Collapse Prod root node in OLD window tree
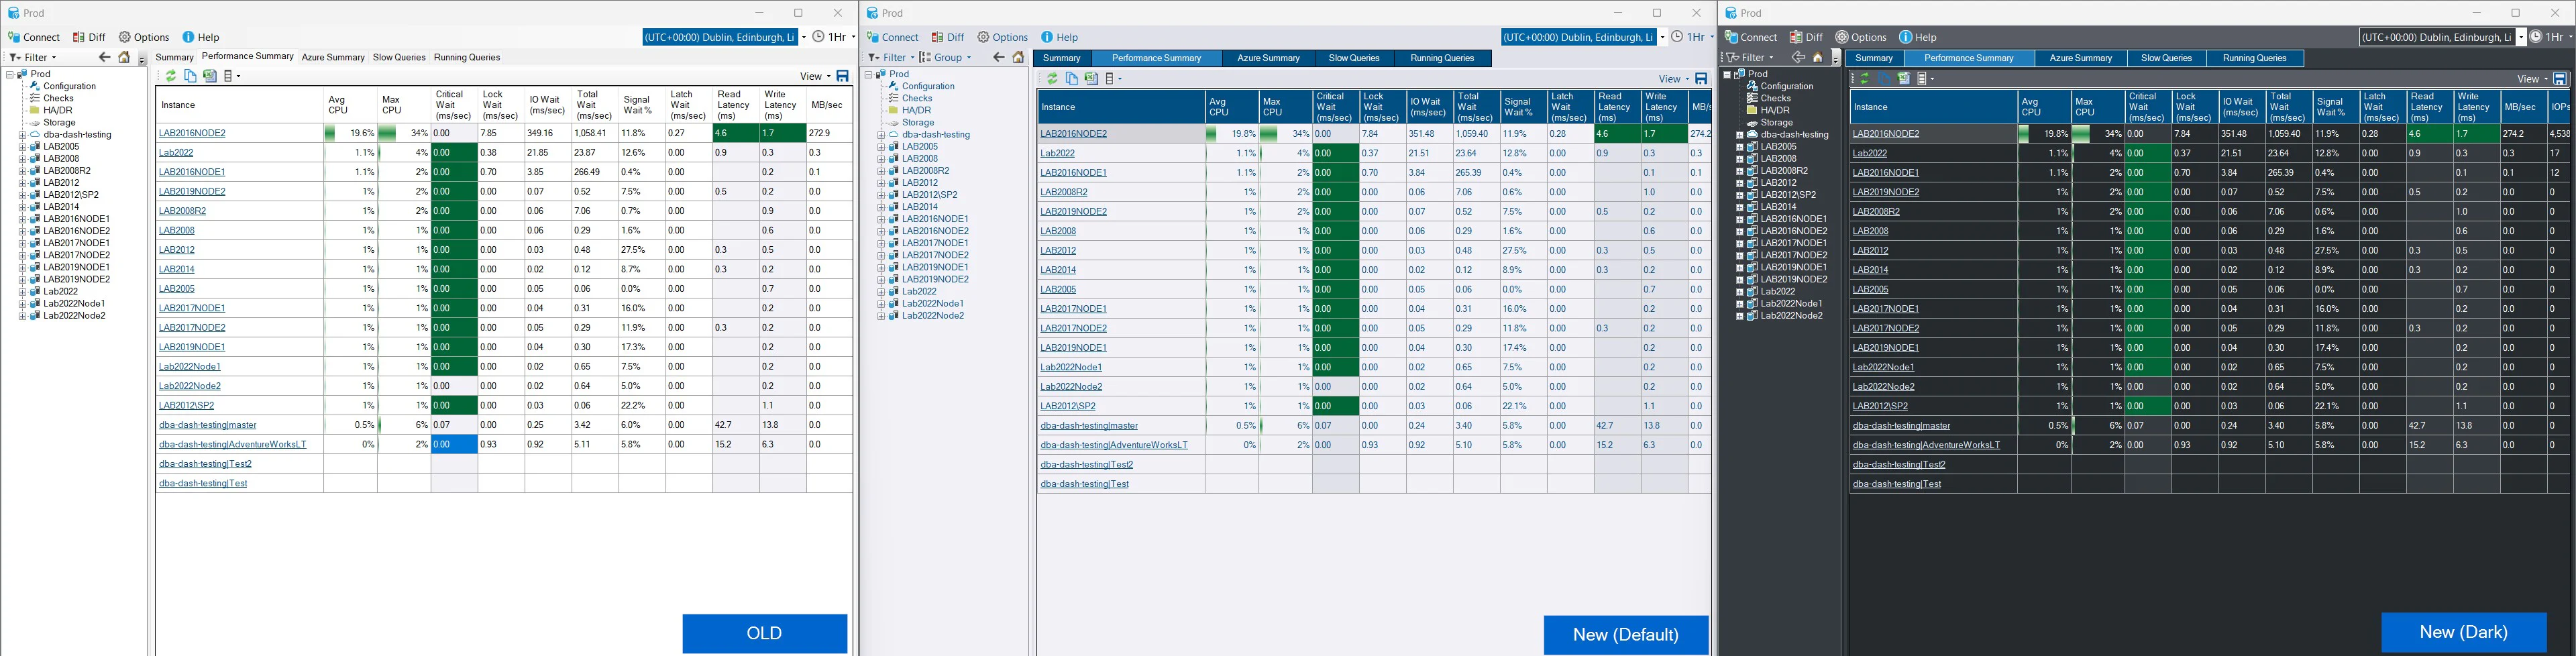This screenshot has height=656, width=2576. coord(10,74)
